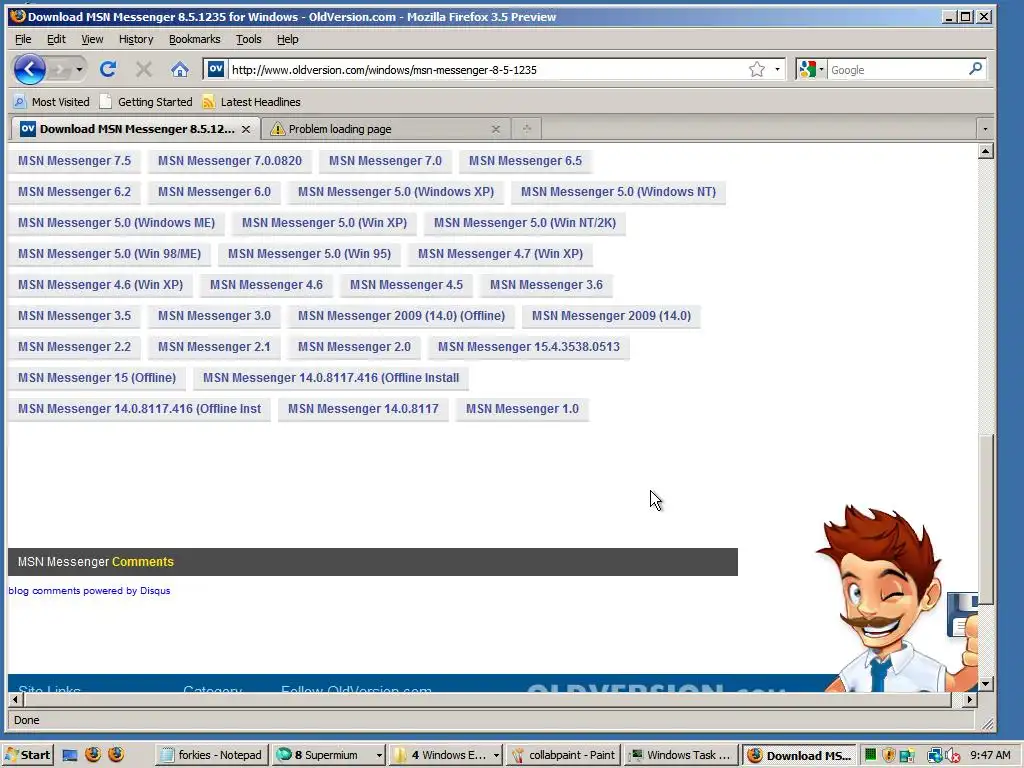Close the Download MSN Messenger tab
The image size is (1024, 768).
(x=246, y=129)
